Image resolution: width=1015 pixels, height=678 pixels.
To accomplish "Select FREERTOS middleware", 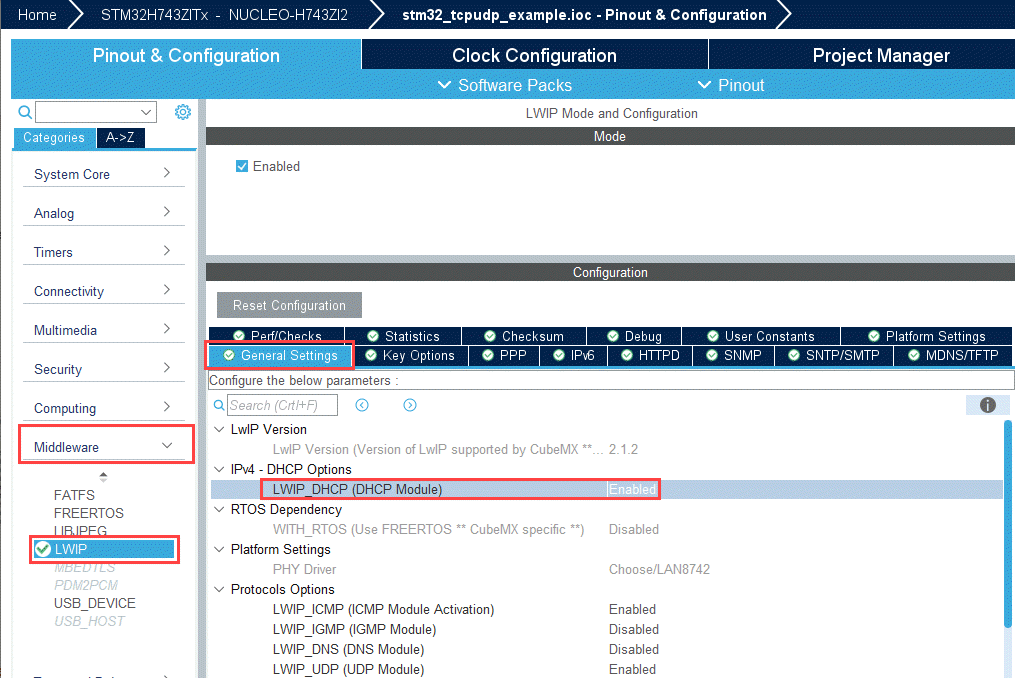I will point(89,513).
